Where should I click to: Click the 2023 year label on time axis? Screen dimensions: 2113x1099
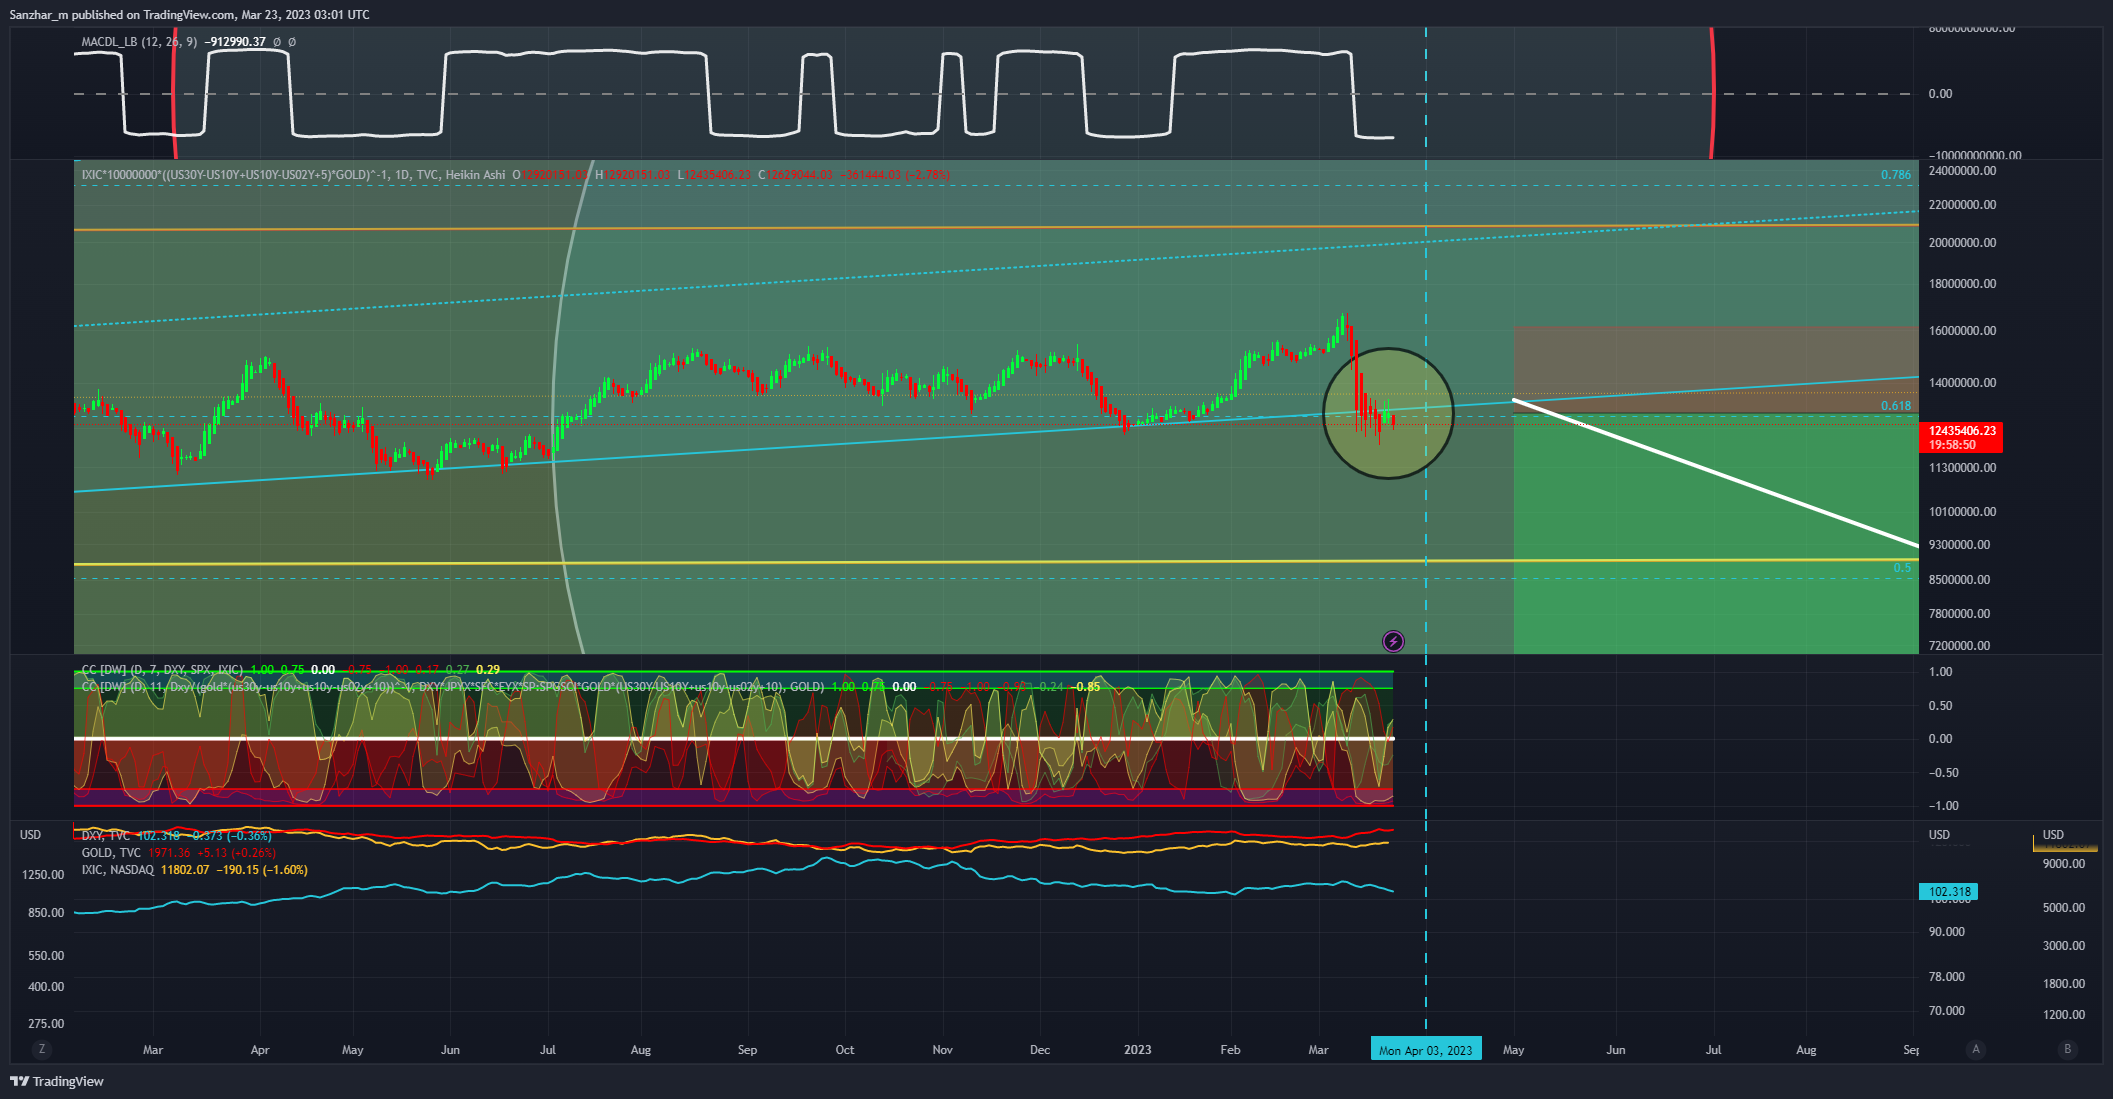[1137, 1050]
